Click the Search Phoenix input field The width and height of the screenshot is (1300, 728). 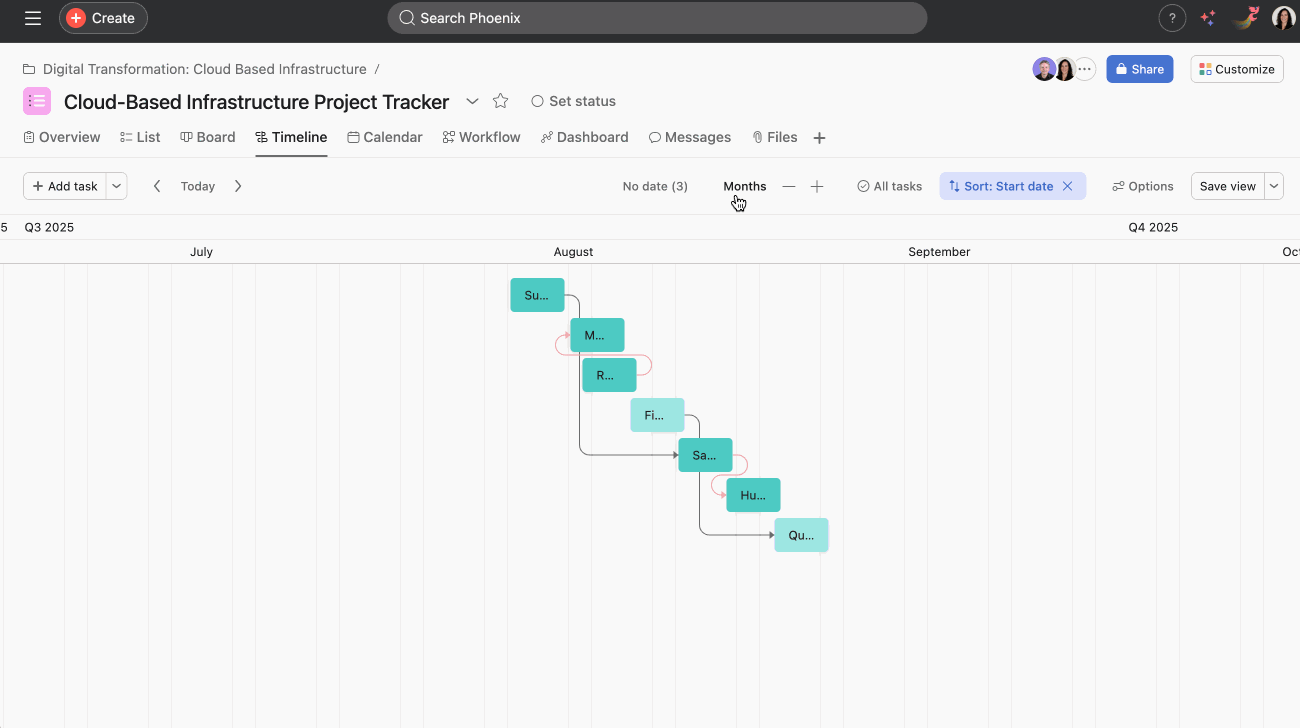pos(657,18)
